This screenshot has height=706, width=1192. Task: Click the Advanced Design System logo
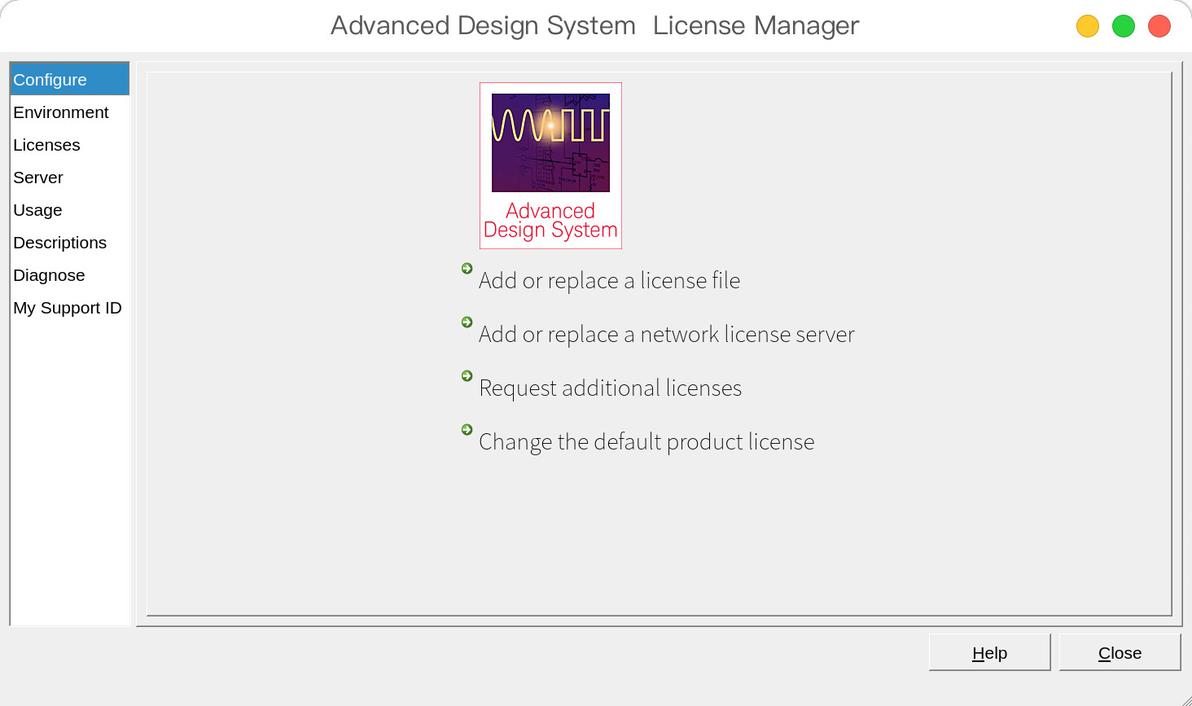click(550, 166)
